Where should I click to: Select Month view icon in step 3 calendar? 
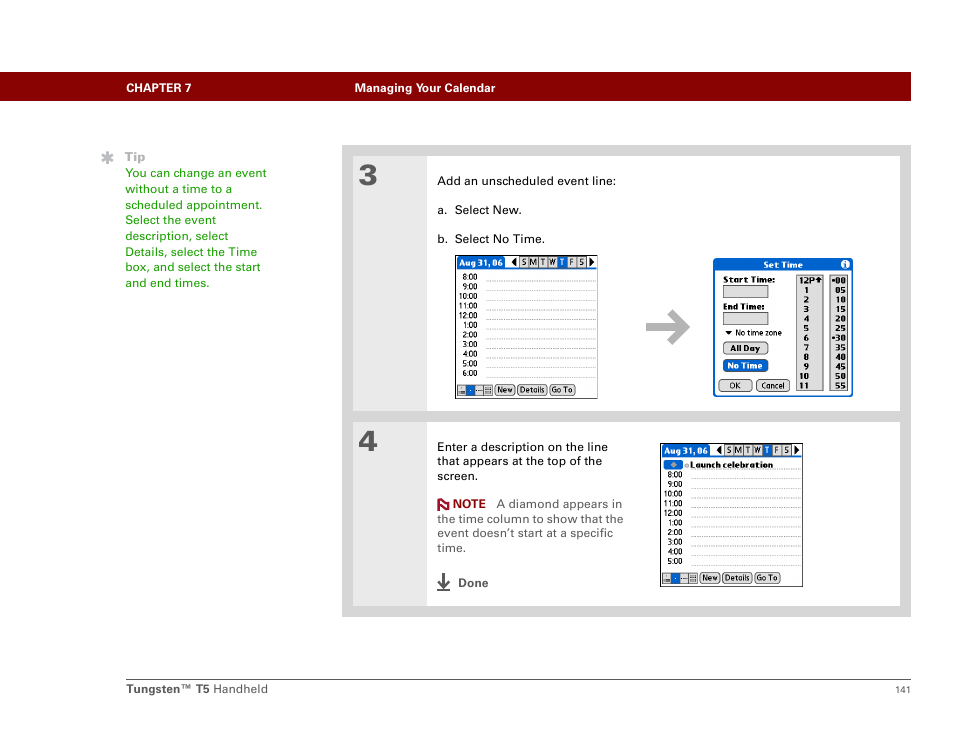point(487,390)
